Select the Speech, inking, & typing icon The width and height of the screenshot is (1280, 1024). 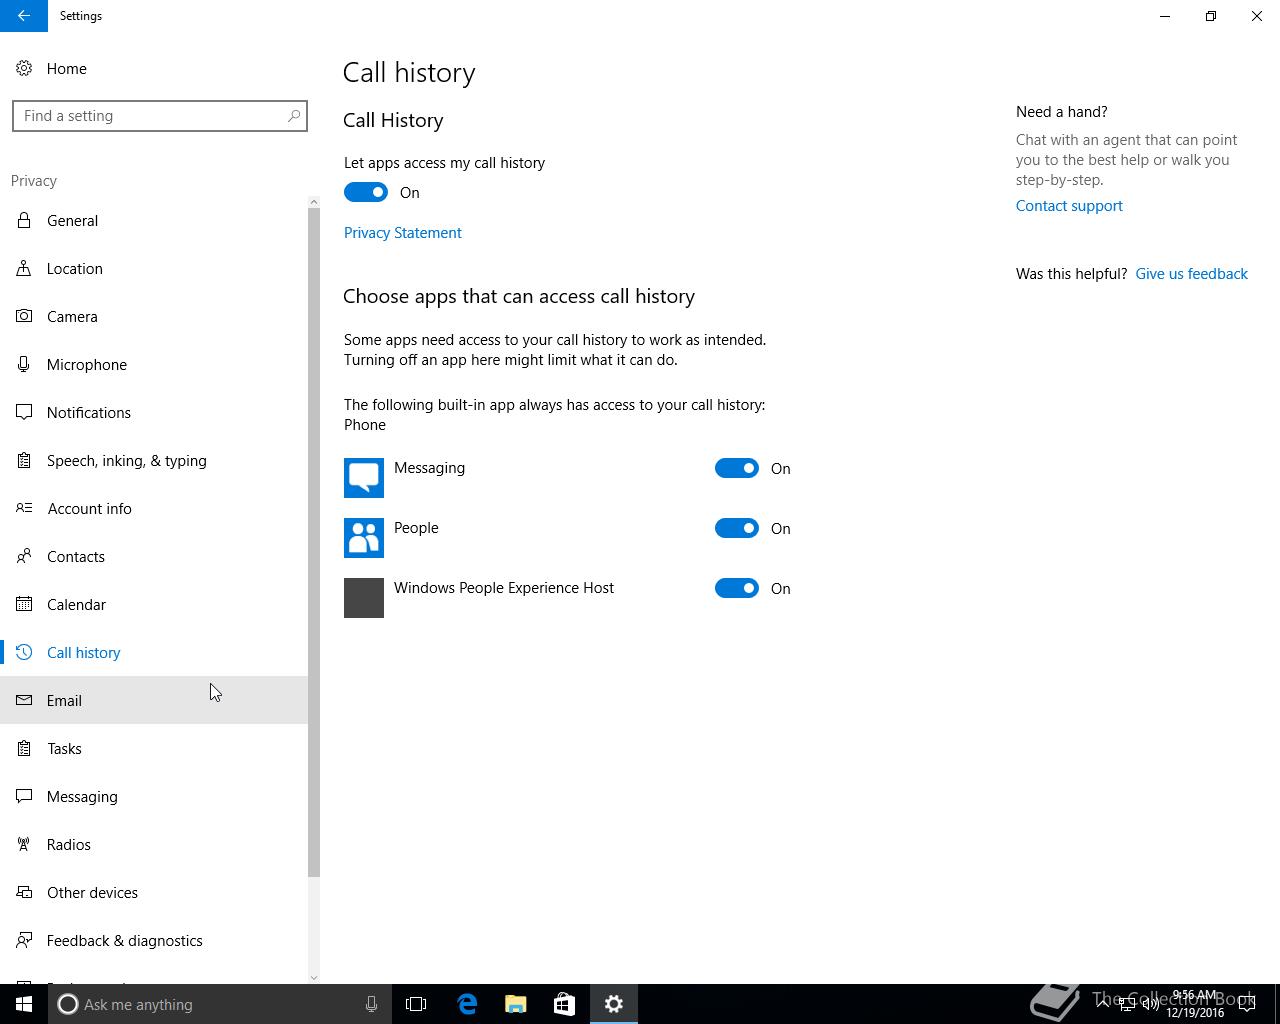(24, 460)
